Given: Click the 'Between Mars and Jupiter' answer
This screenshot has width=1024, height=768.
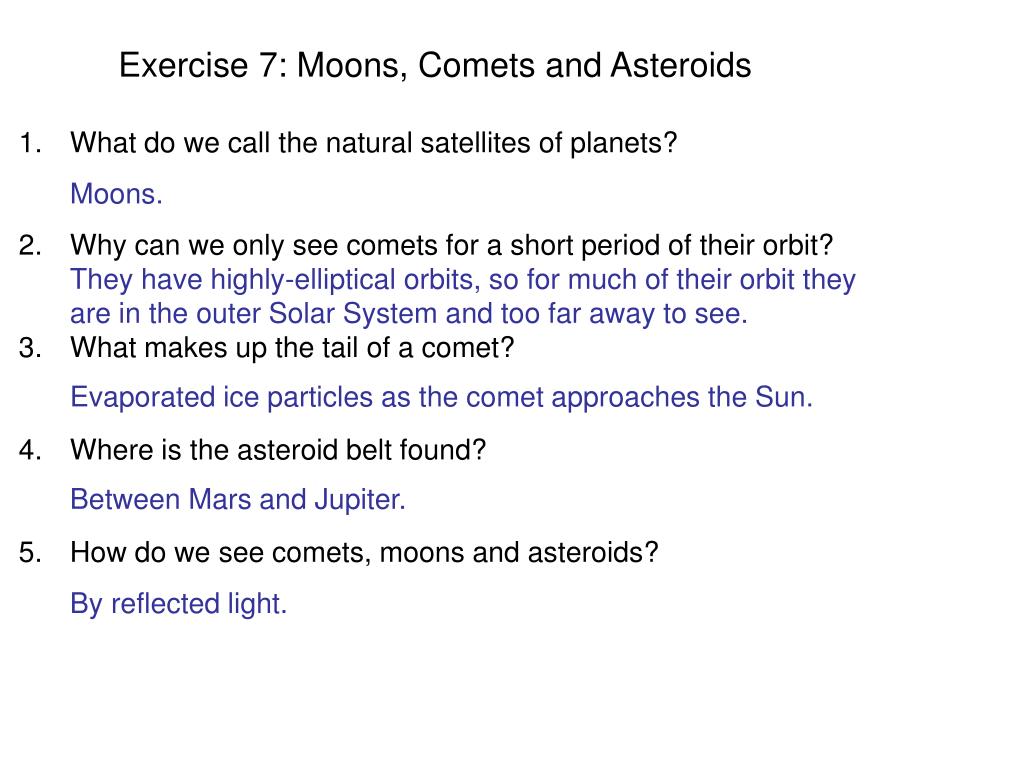Looking at the screenshot, I should (x=238, y=500).
